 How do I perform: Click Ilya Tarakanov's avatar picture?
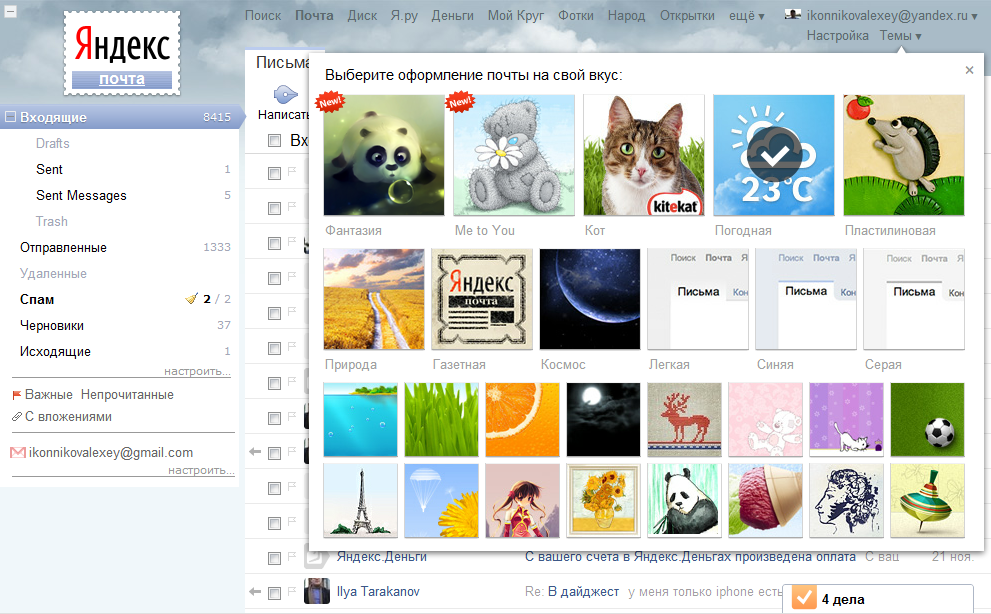click(317, 591)
